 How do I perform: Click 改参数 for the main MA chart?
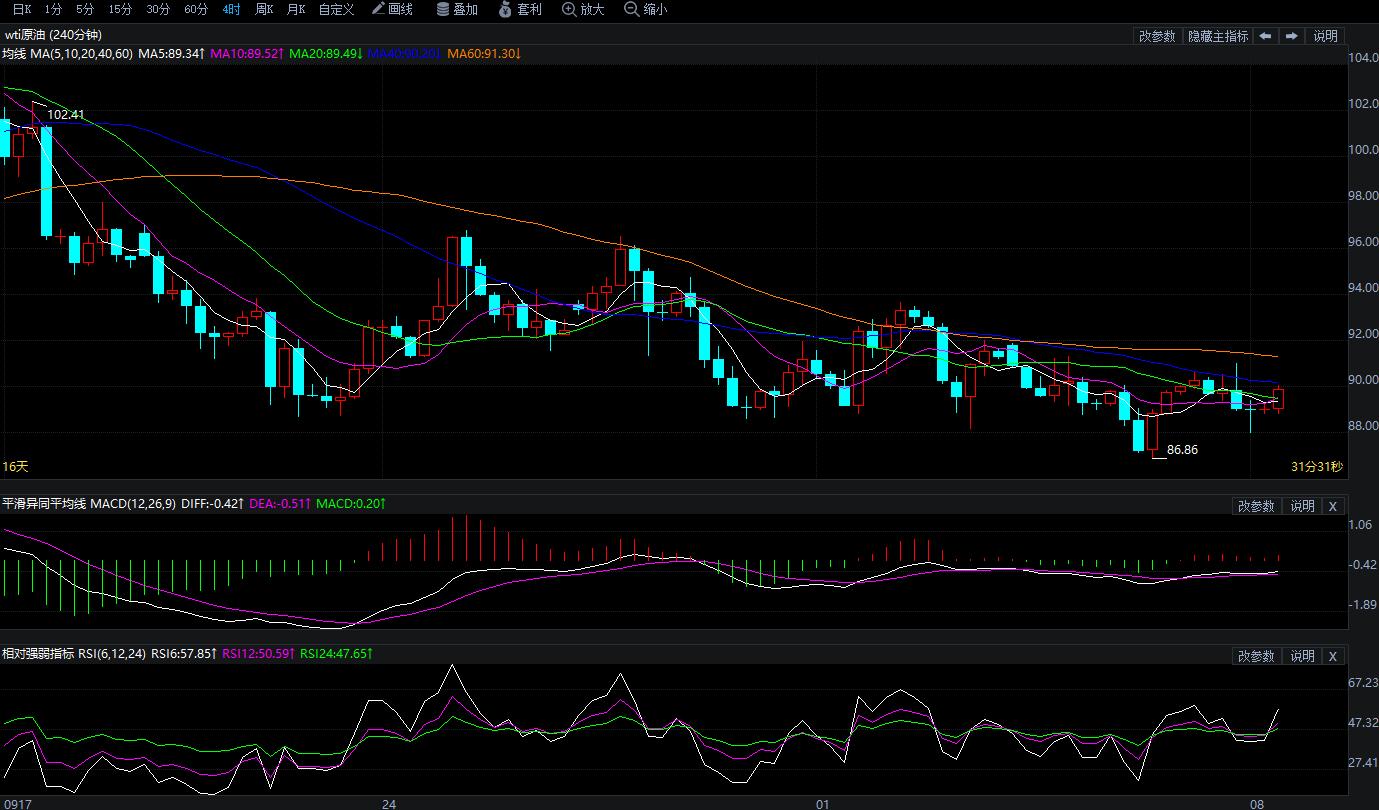[x=1157, y=36]
